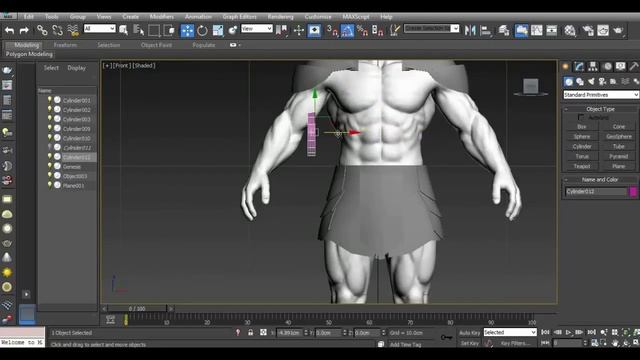640x360 pixels.
Task: Choose the Rectangular Selection Region tool
Action: [154, 30]
